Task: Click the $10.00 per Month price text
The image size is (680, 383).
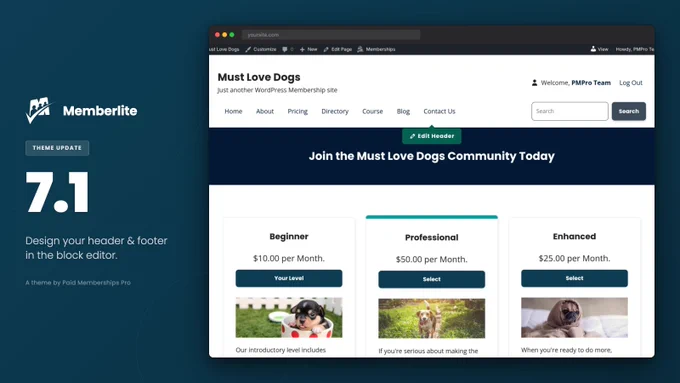Action: [289, 259]
